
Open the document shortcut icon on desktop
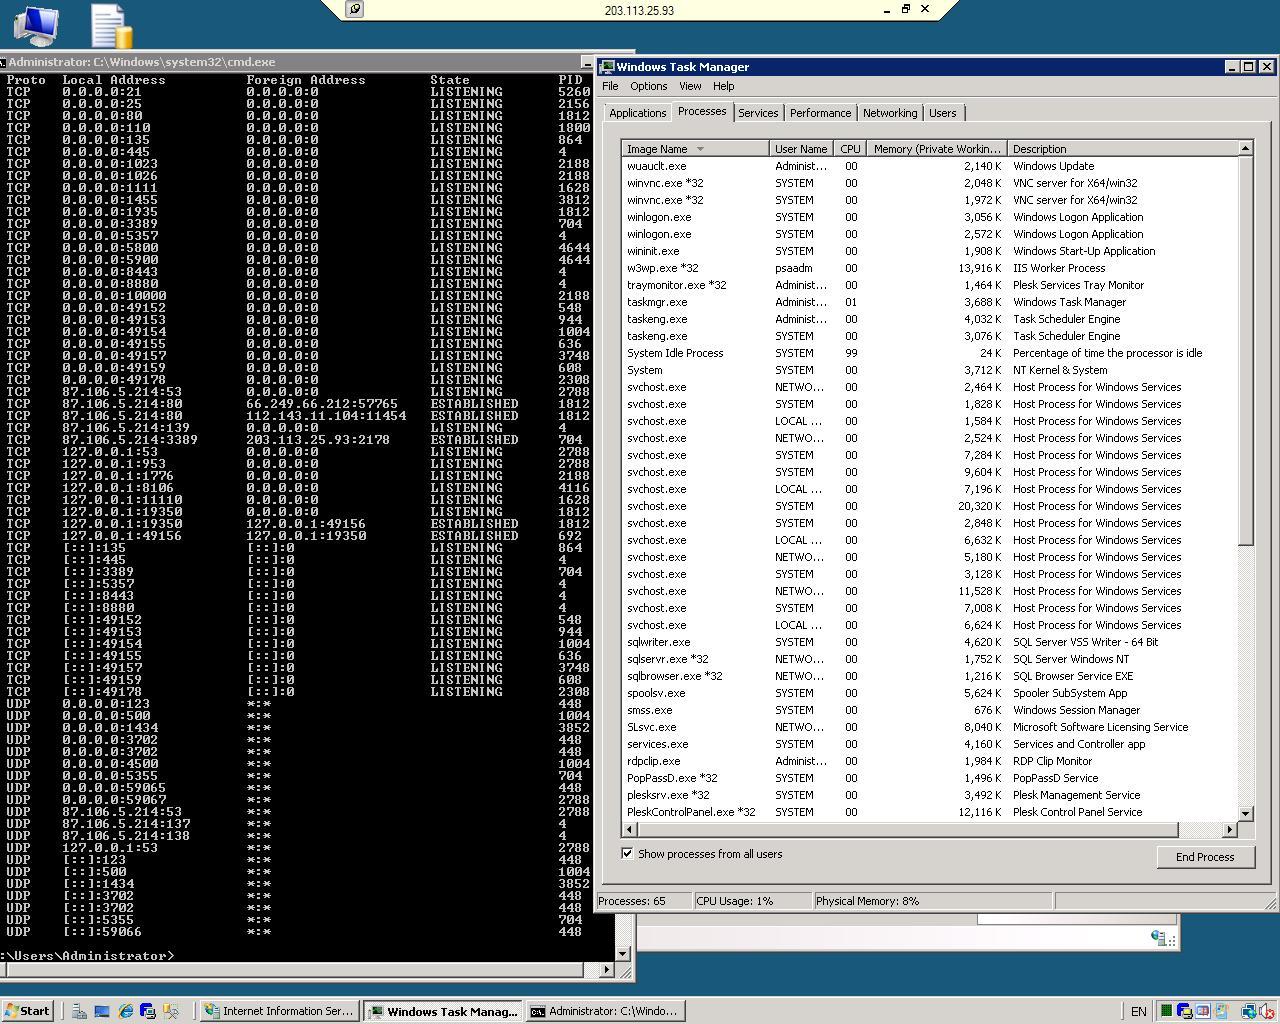[x=111, y=26]
